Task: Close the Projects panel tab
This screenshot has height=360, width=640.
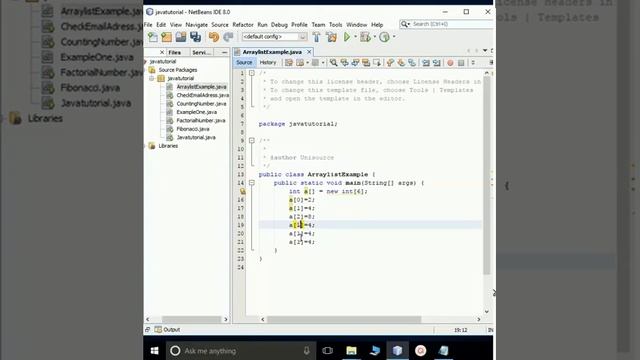Action: coord(162,52)
